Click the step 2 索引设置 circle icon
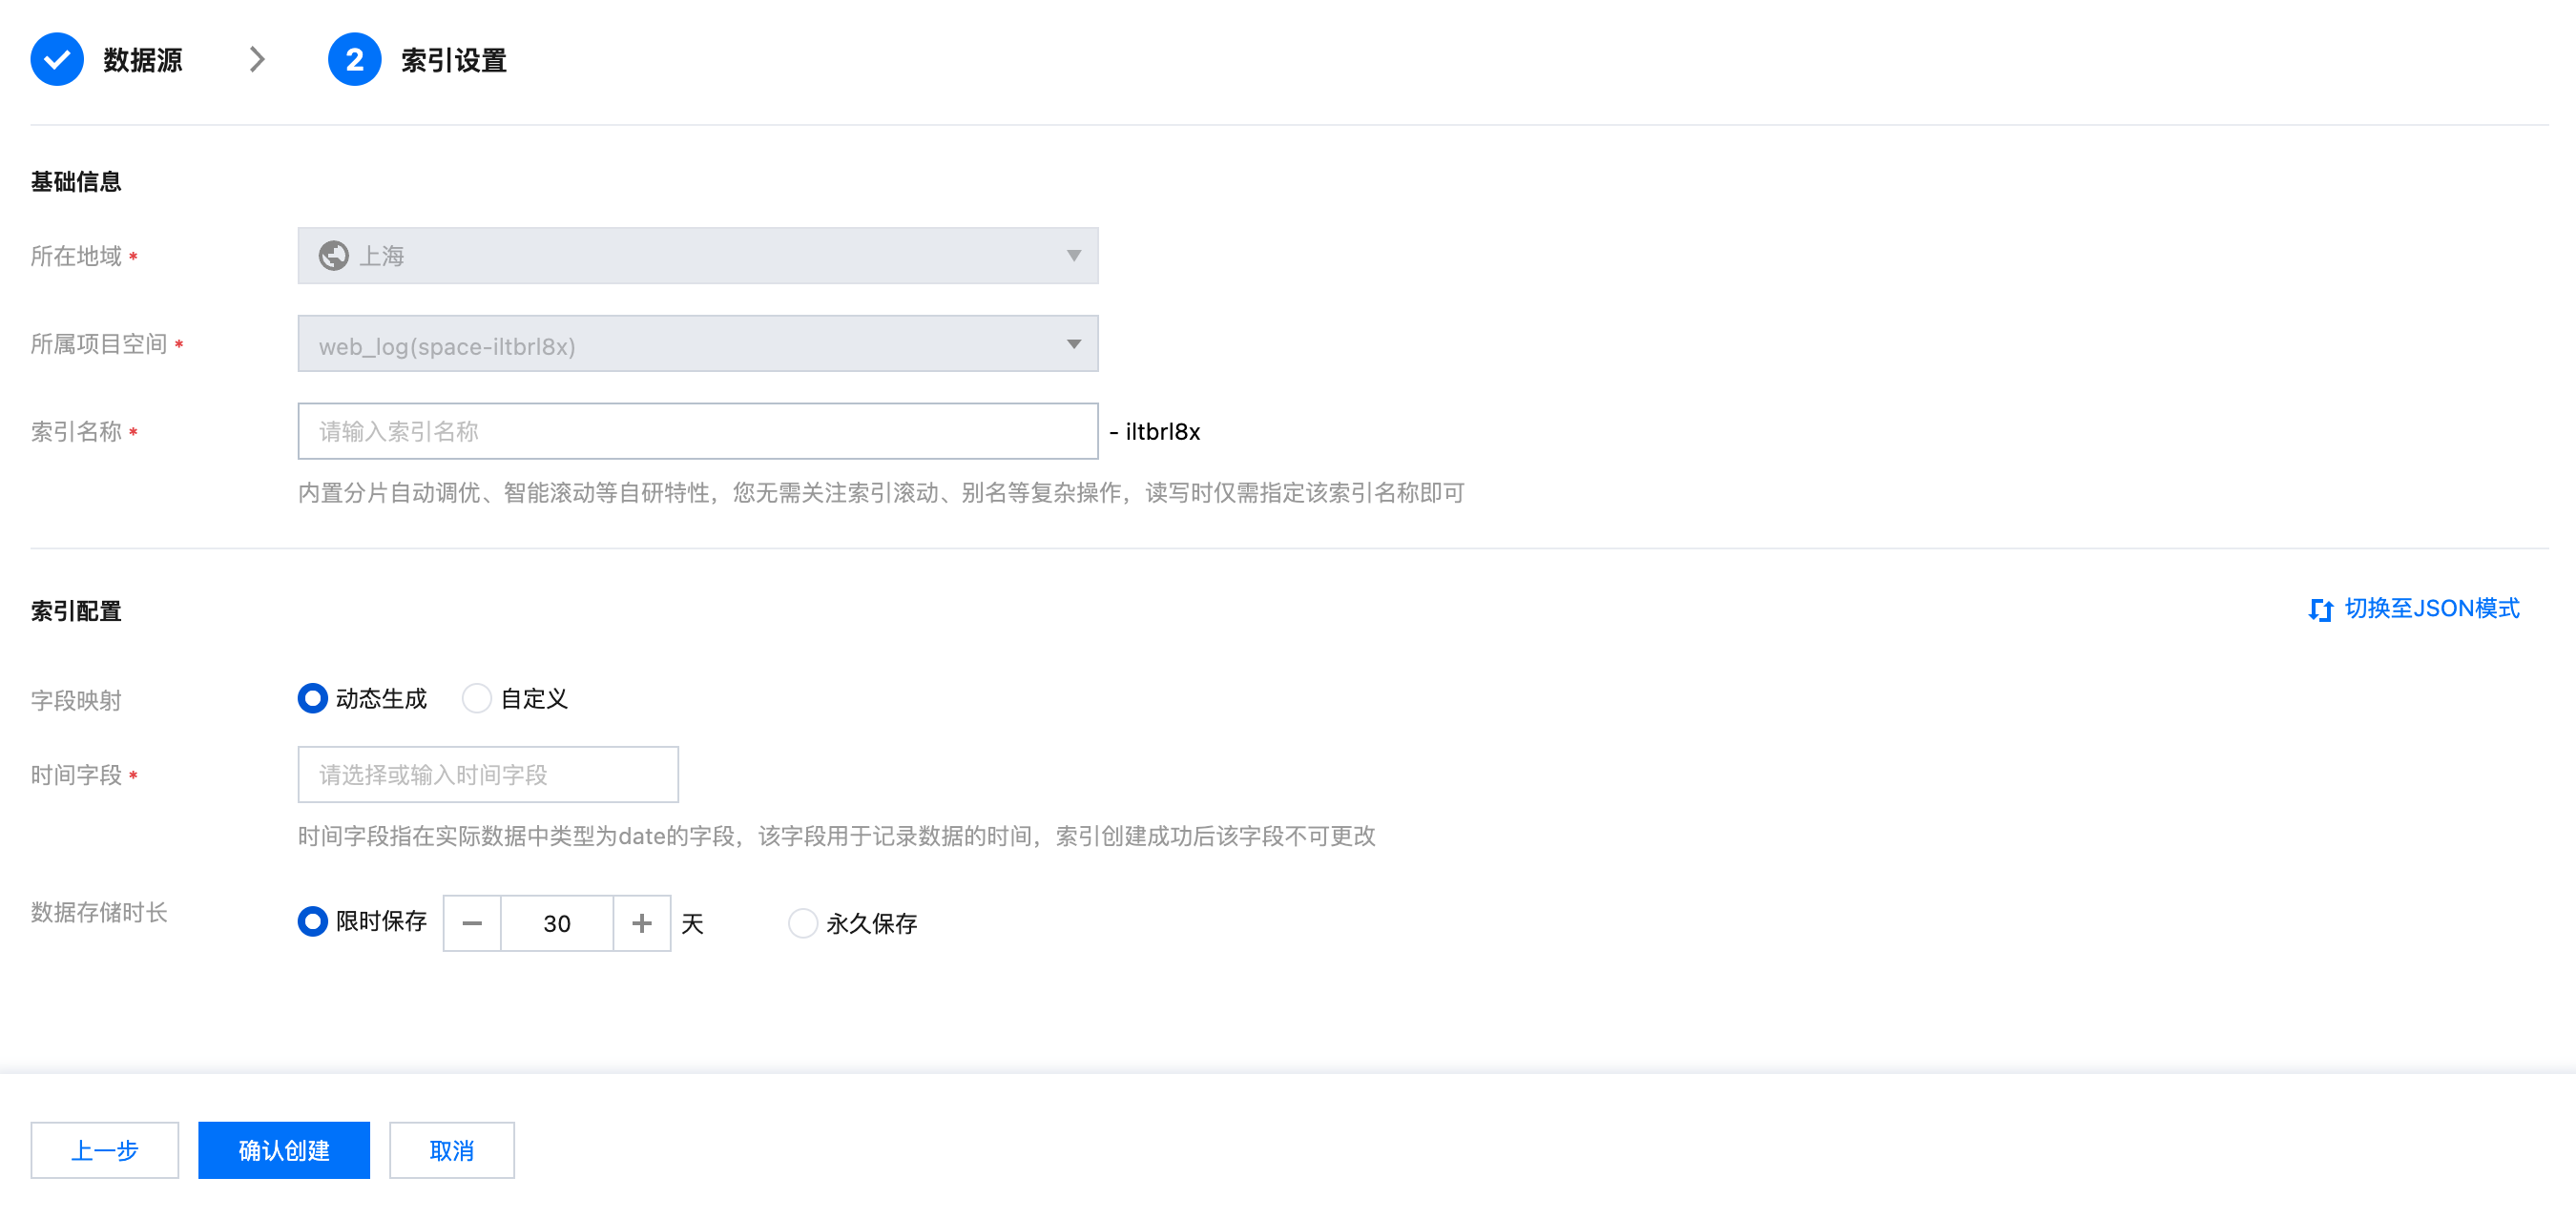 click(x=354, y=60)
